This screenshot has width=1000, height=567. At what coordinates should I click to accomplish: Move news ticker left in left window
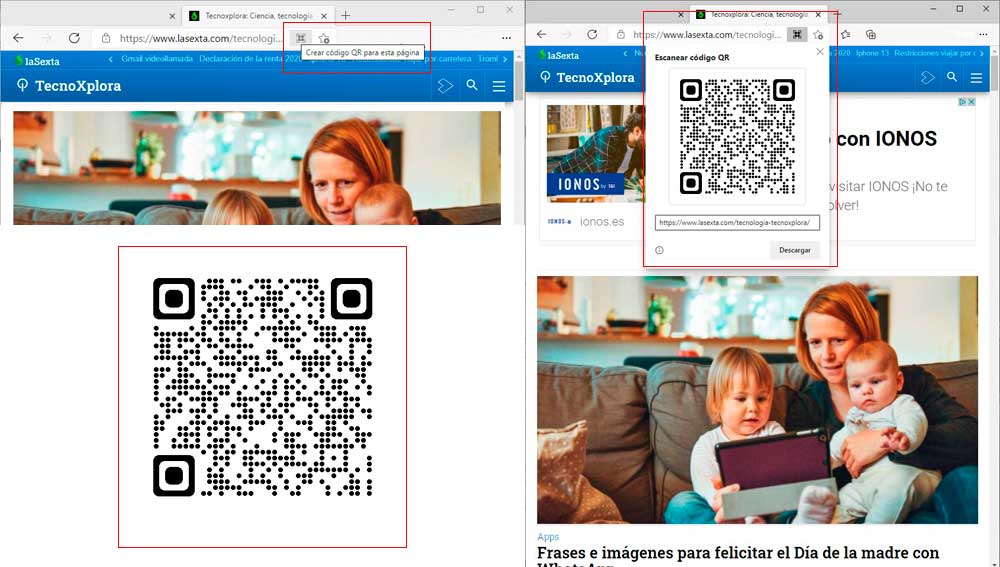[110, 59]
